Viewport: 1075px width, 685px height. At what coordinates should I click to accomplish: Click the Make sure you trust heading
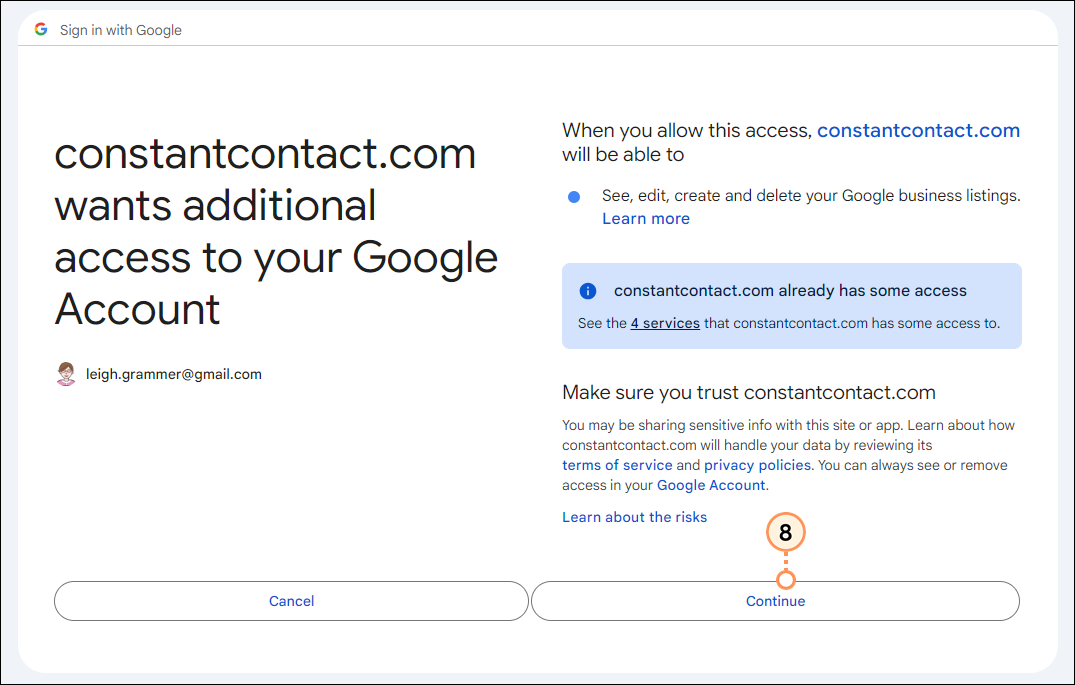click(749, 392)
